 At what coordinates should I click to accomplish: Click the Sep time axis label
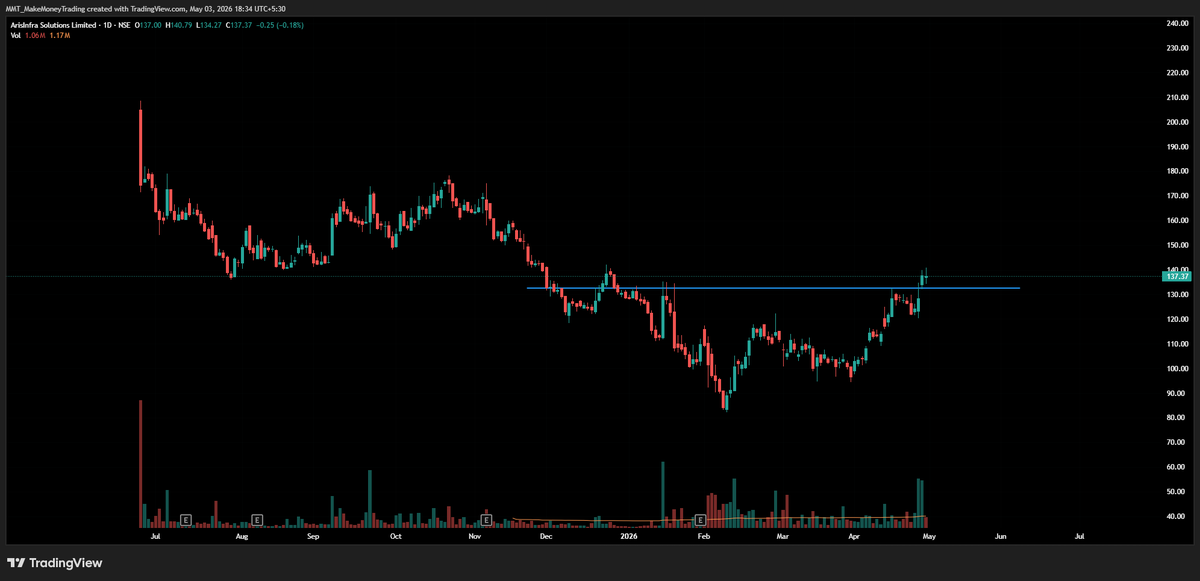tap(313, 537)
